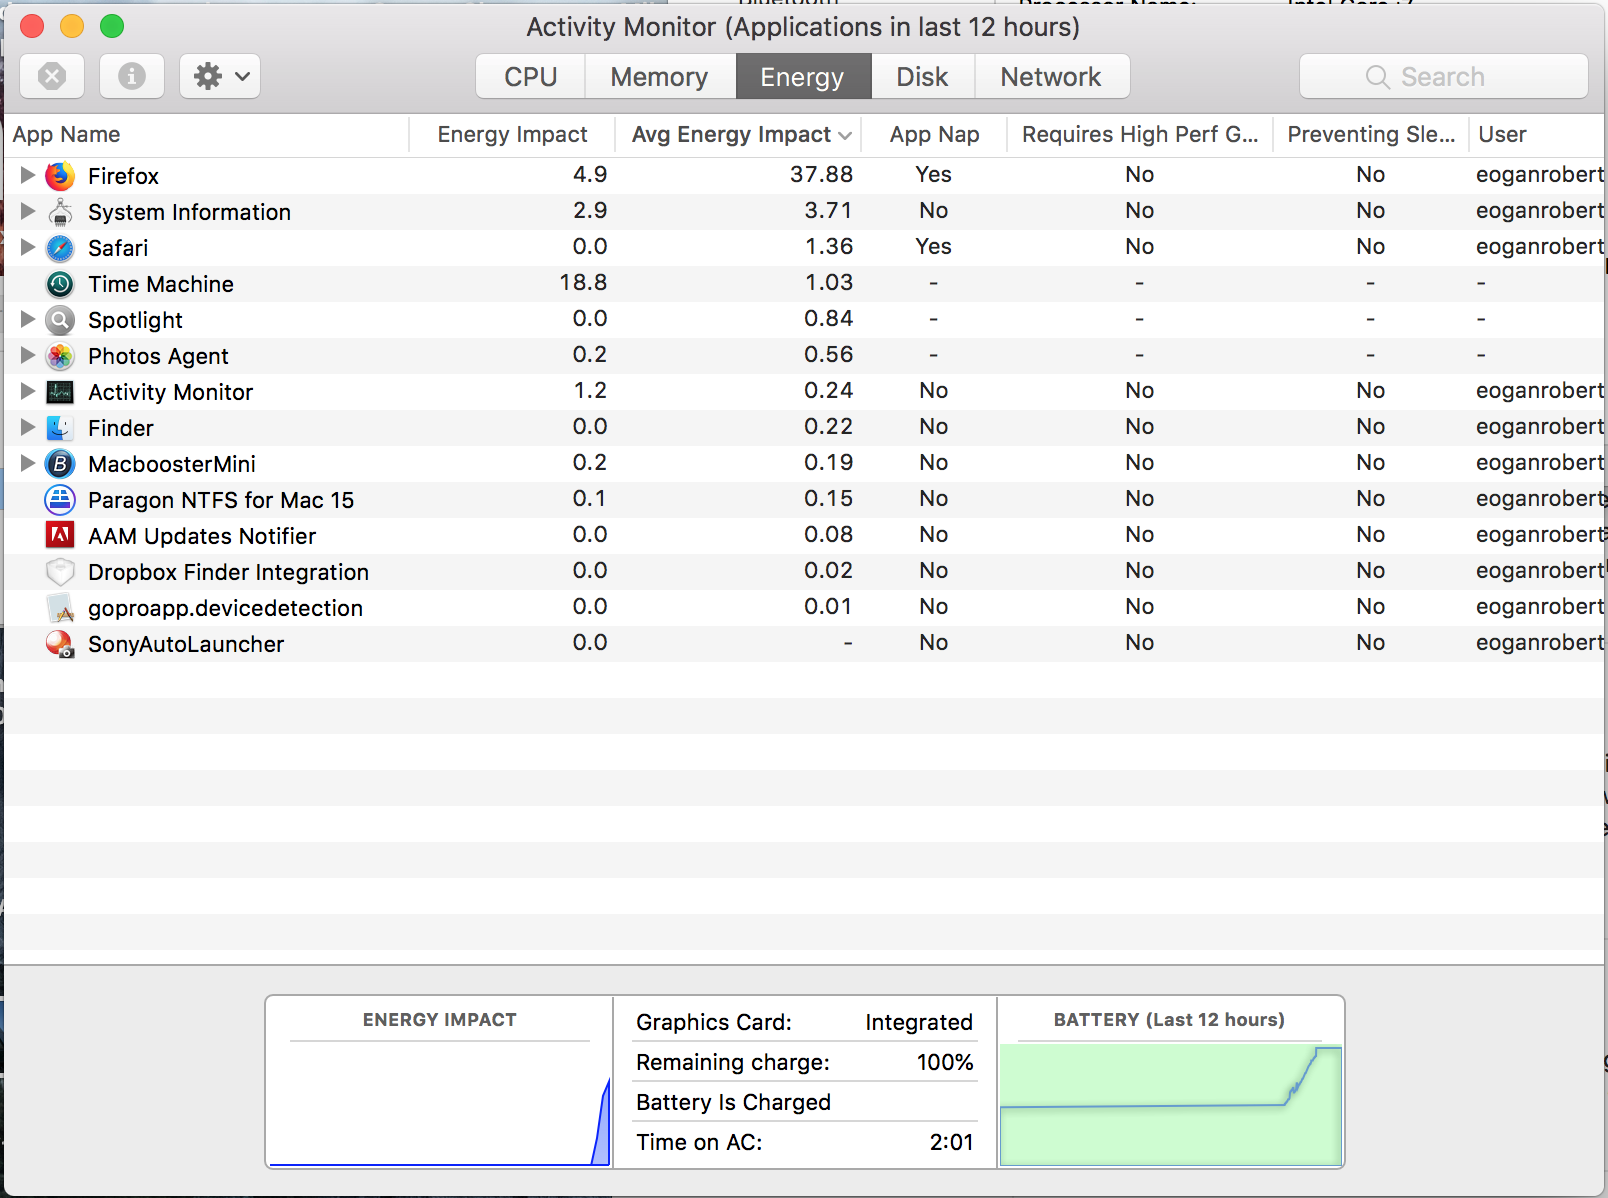Screen dimensions: 1608x1198
Task: Click the System Information icon
Action: pyautogui.click(x=60, y=212)
